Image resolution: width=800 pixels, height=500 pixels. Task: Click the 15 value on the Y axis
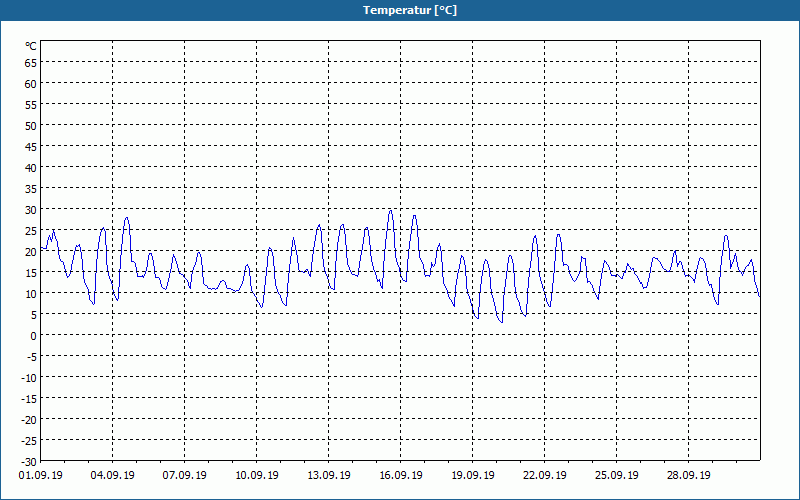[31, 272]
